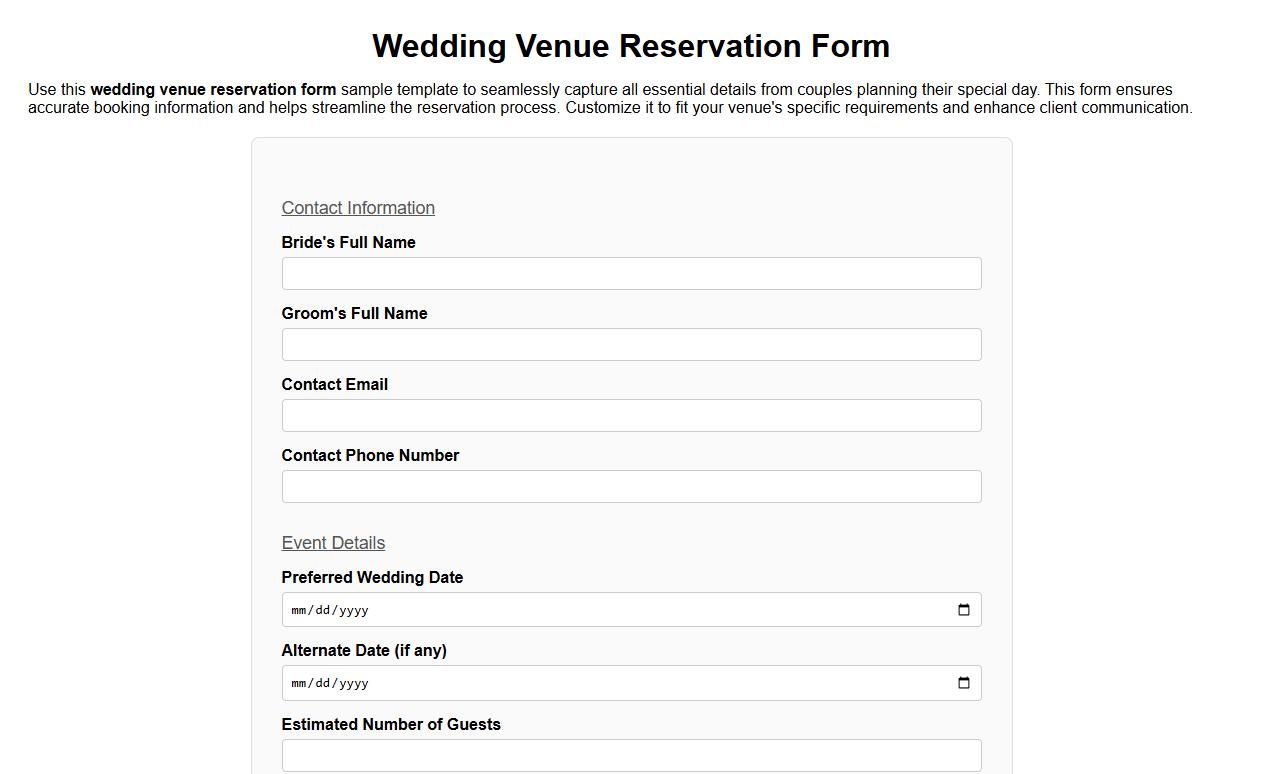Click the Groom's Full Name input field
This screenshot has width=1263, height=774.
click(631, 344)
